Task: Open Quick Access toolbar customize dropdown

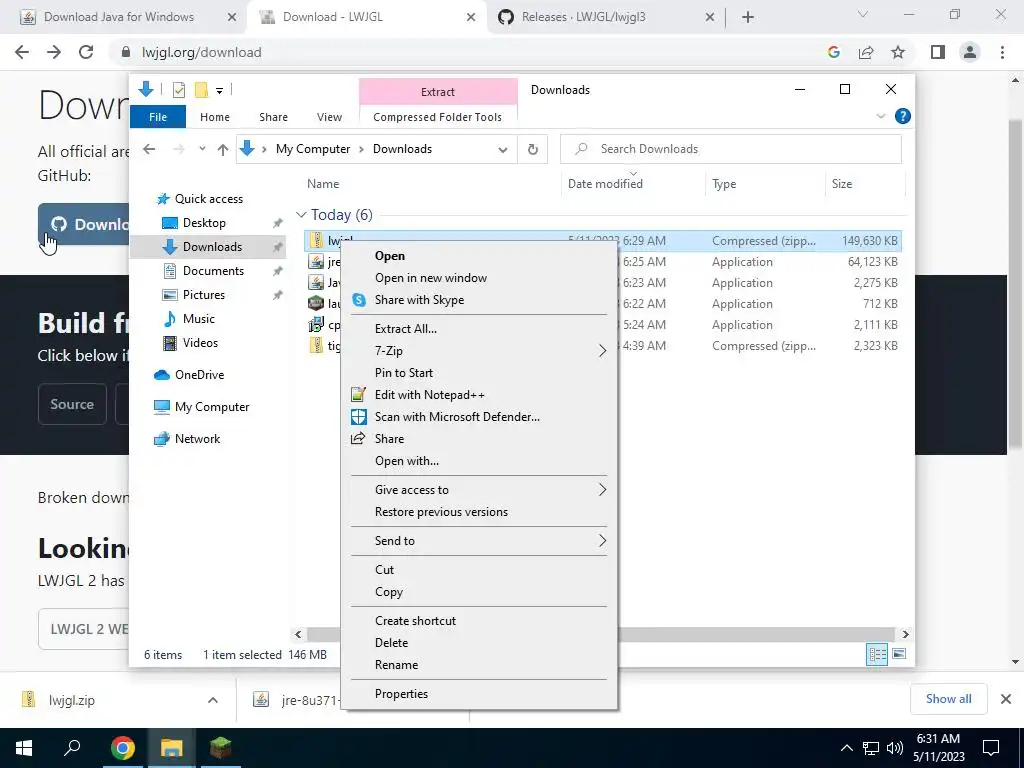Action: click(219, 90)
